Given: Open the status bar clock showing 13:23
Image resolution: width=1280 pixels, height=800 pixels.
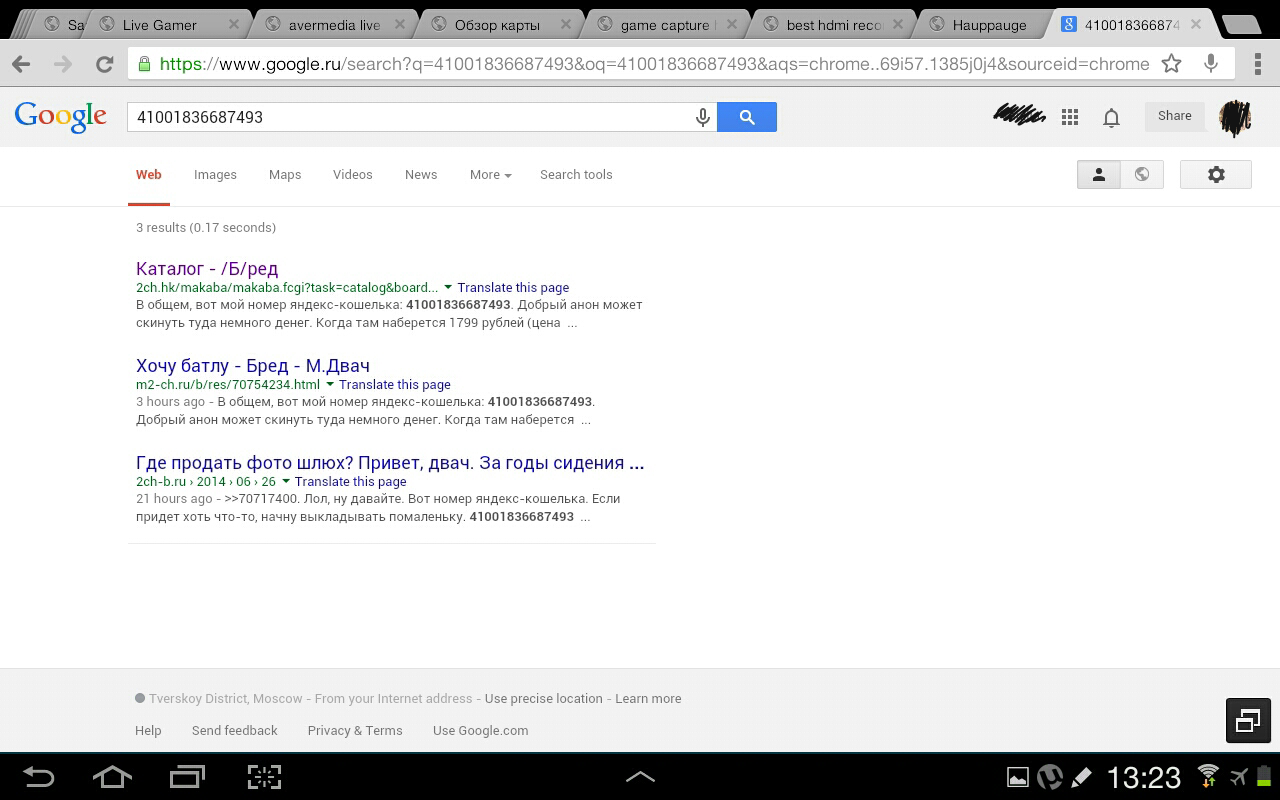Looking at the screenshot, I should pos(1144,777).
